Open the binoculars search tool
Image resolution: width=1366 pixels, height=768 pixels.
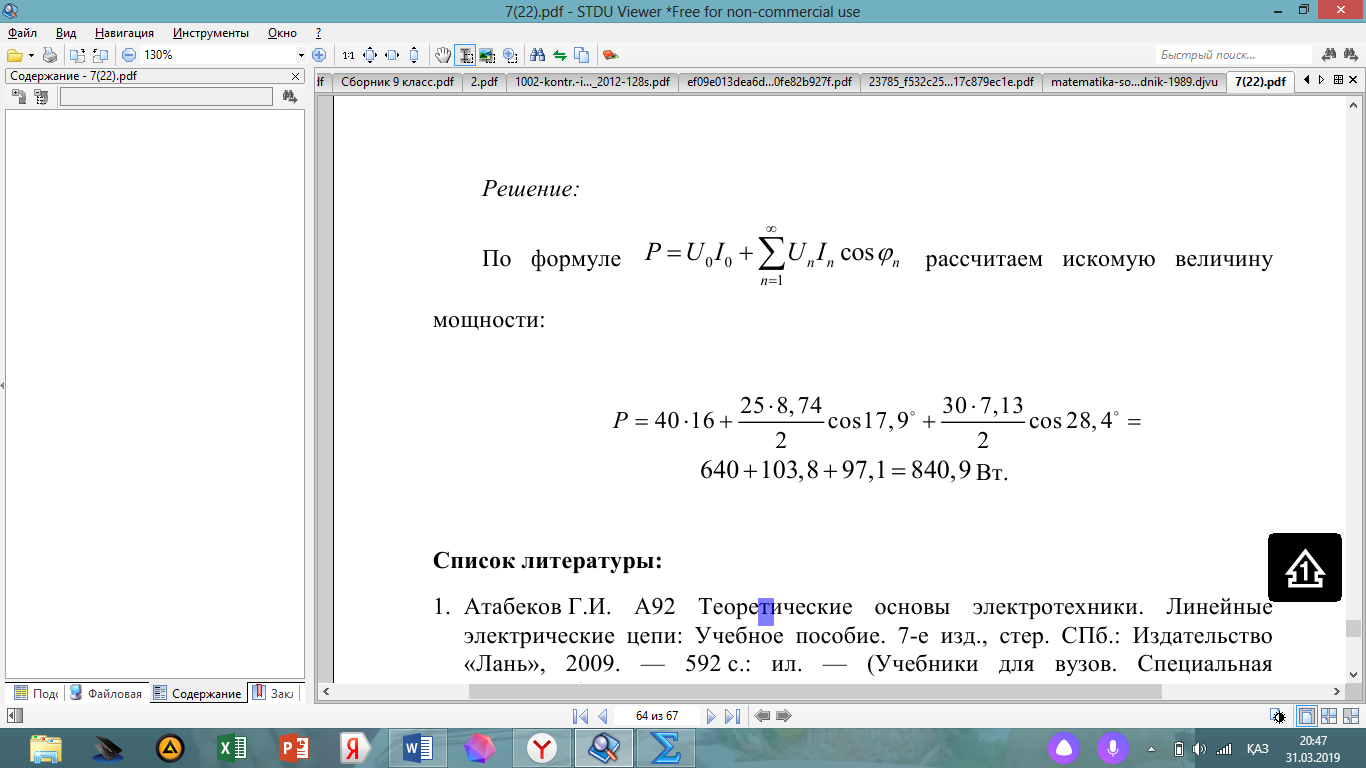537,55
